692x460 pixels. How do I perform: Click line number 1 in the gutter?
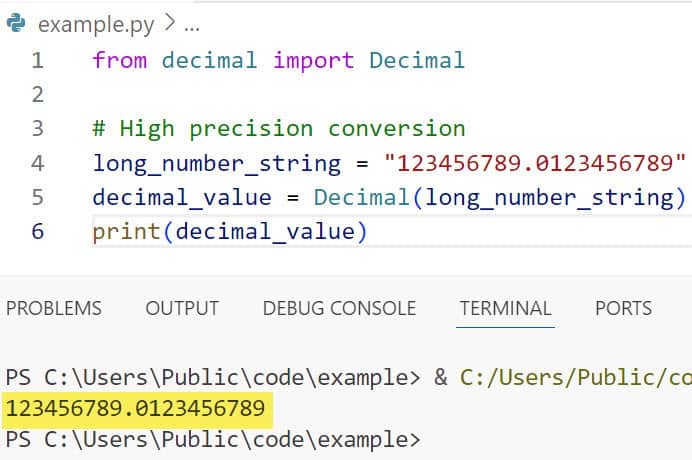coord(38,60)
